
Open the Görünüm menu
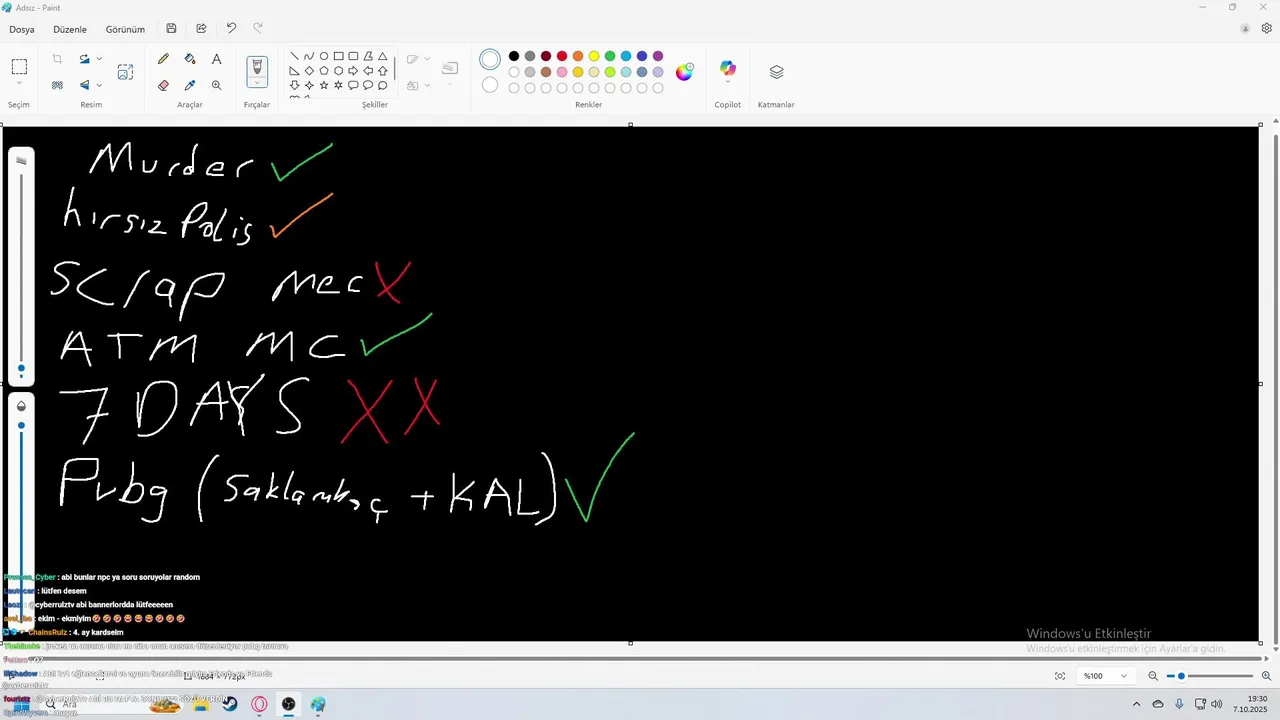click(125, 29)
